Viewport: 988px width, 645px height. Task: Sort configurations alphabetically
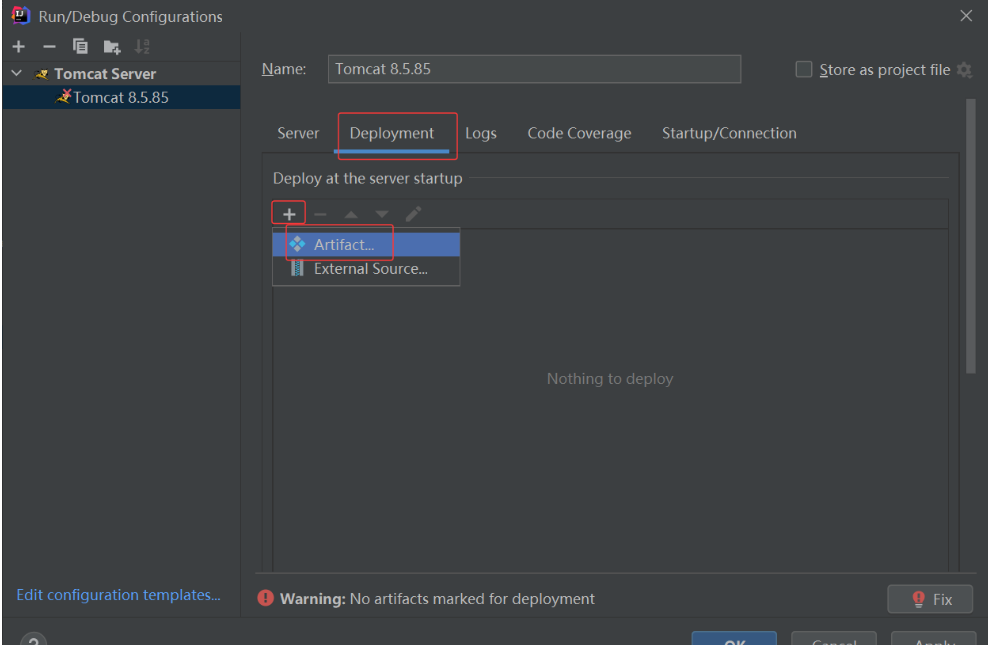(x=142, y=47)
